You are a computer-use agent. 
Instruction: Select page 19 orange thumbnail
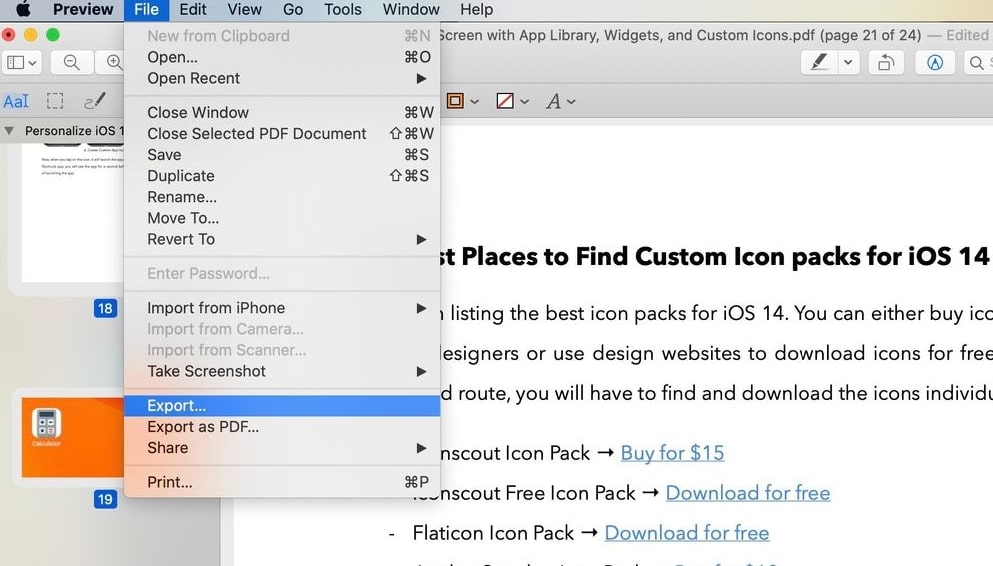[72, 437]
